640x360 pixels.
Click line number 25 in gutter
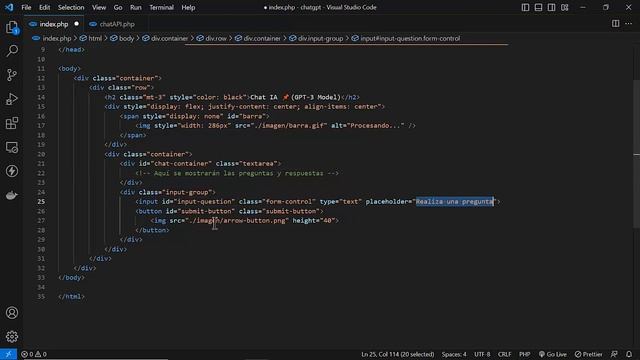tap(41, 202)
